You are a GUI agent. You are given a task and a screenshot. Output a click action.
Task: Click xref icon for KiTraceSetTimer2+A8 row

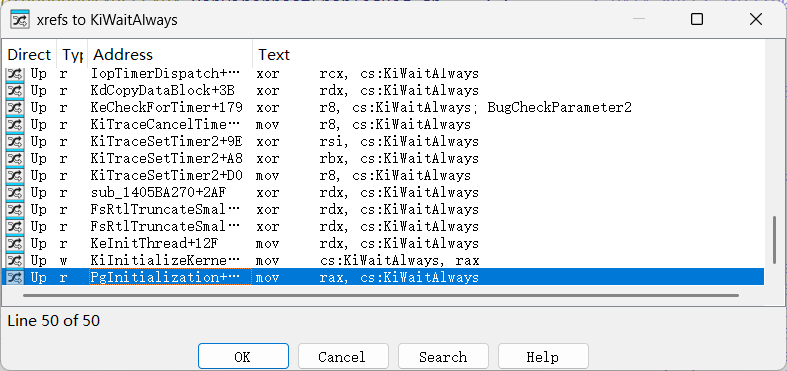pyautogui.click(x=15, y=159)
